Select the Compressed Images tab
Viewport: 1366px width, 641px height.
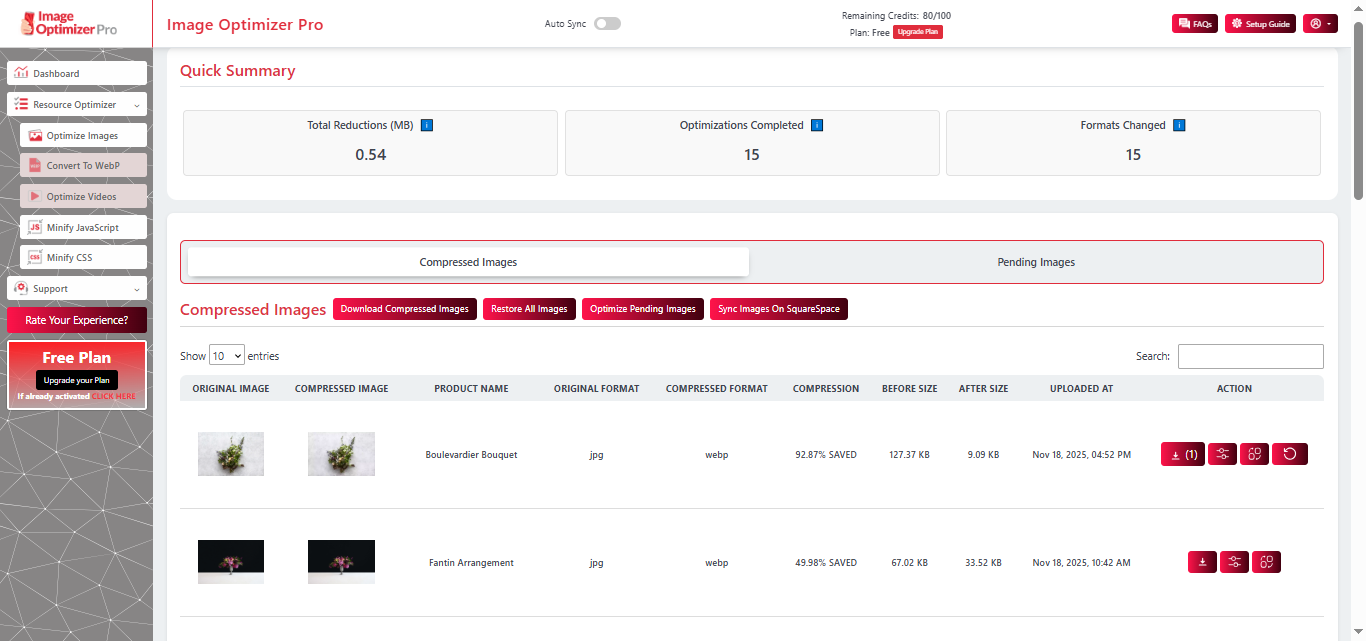coord(468,262)
